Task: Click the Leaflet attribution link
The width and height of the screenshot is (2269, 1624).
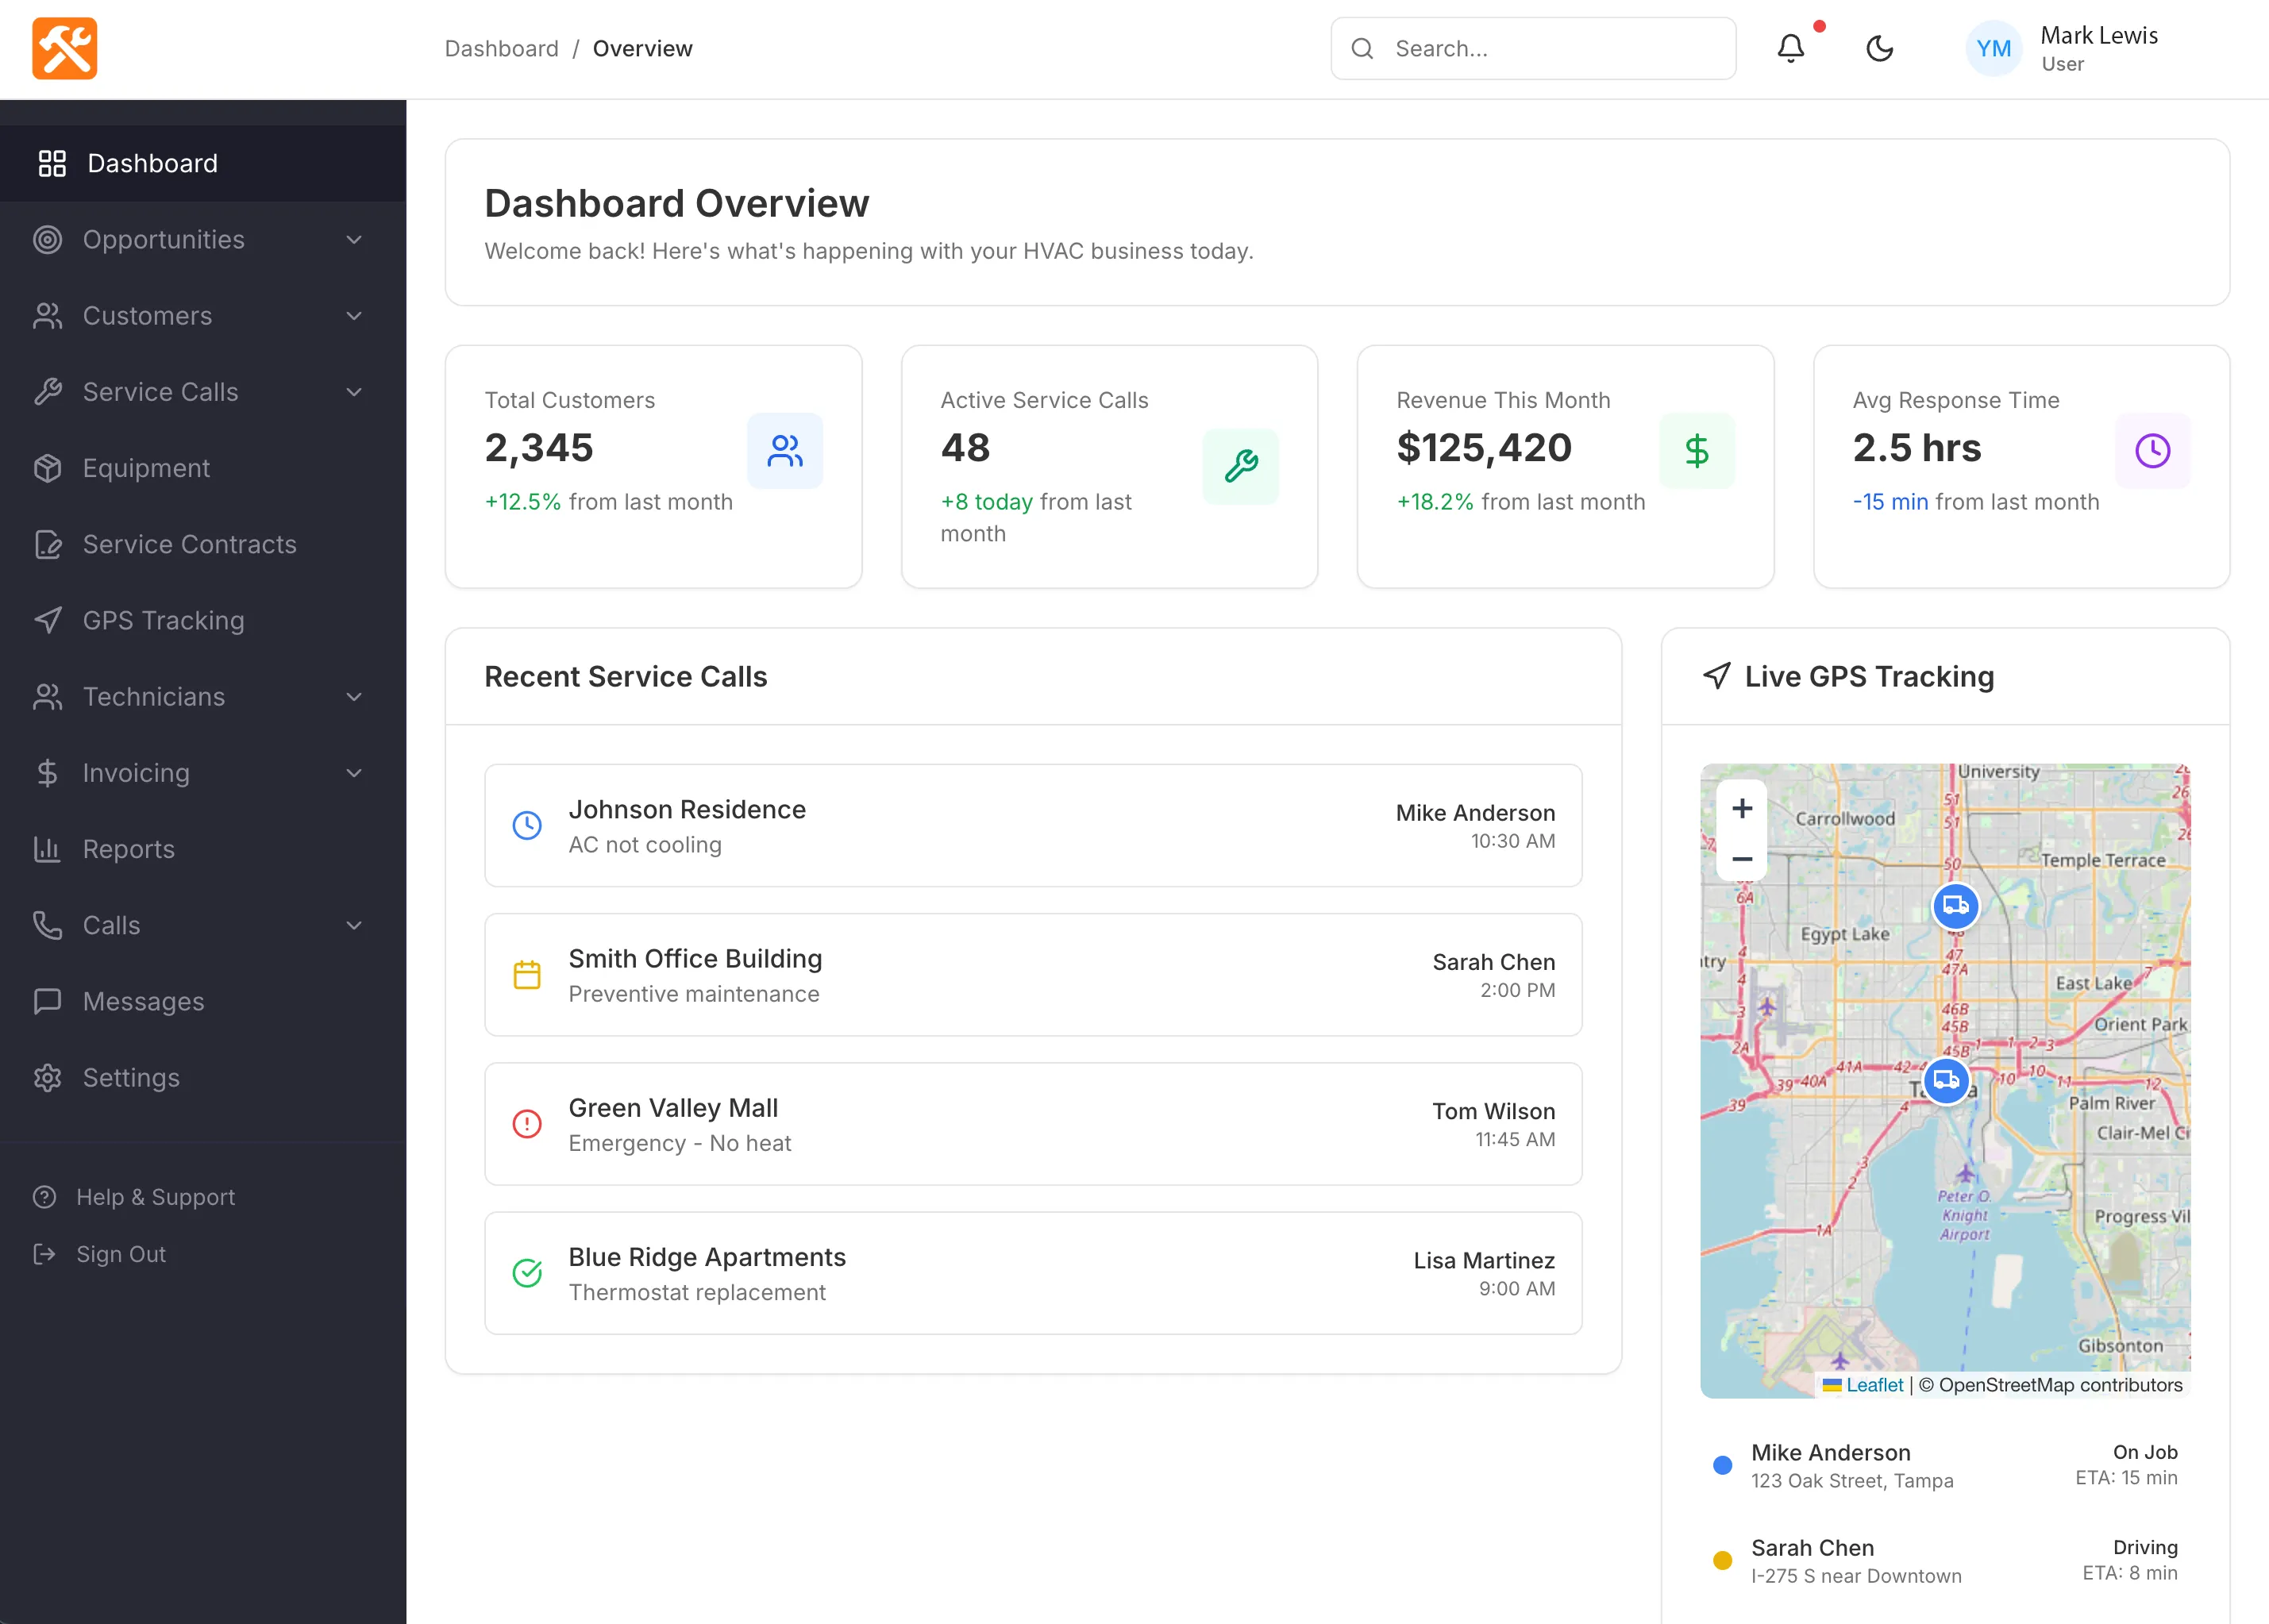Action: 1874,1384
